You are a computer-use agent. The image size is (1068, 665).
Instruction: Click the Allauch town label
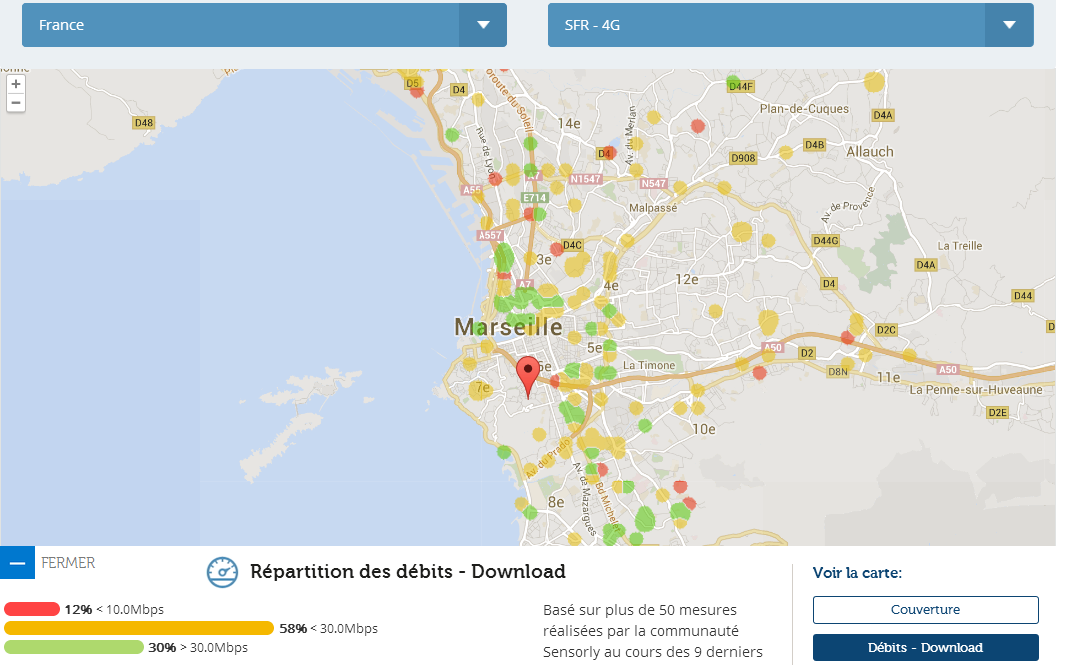pos(869,151)
